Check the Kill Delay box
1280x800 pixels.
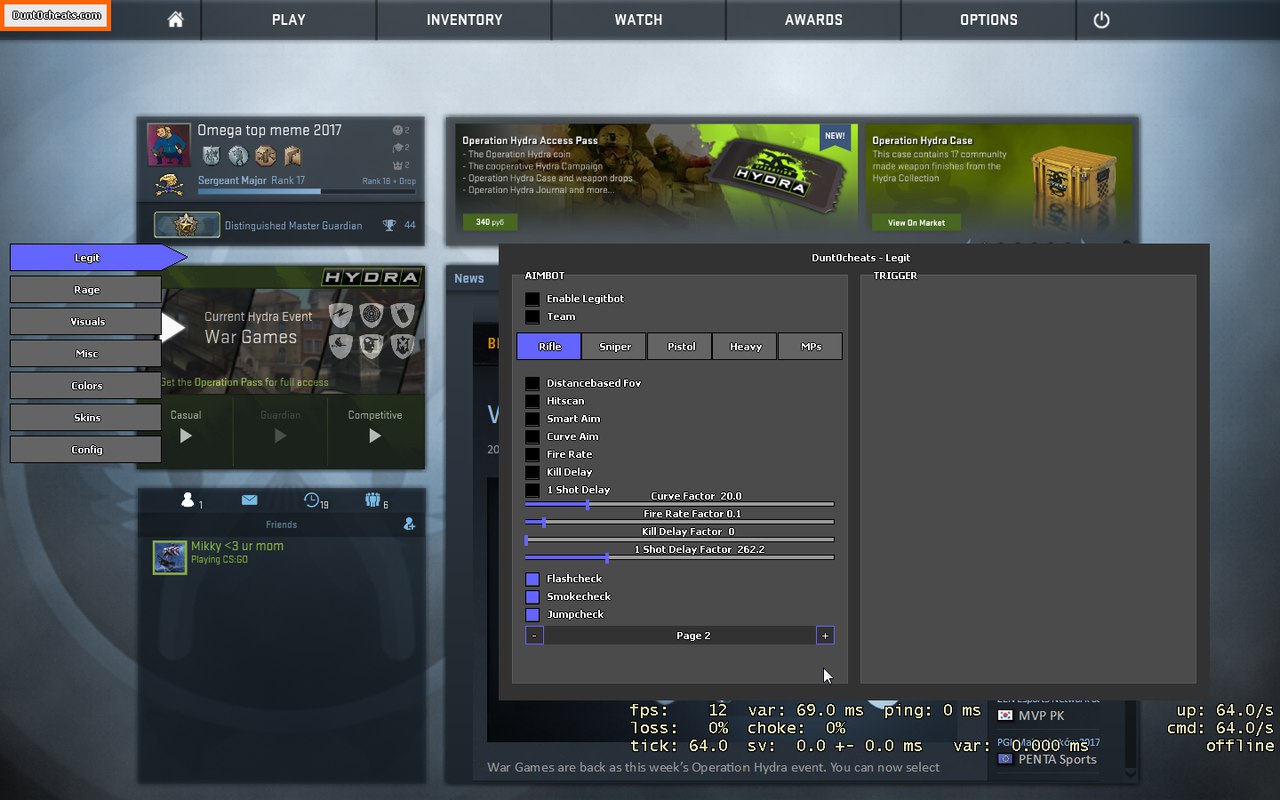point(532,472)
